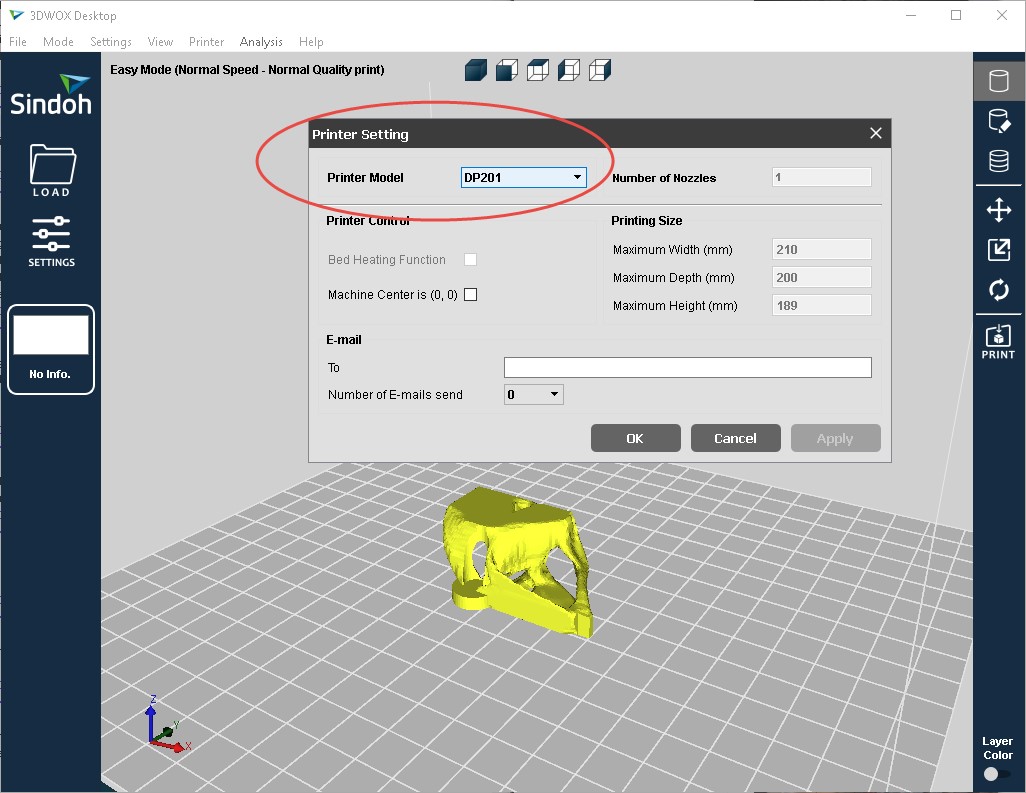1026x793 pixels.
Task: Maximize the 3DWOX Desktop window
Action: coord(956,15)
